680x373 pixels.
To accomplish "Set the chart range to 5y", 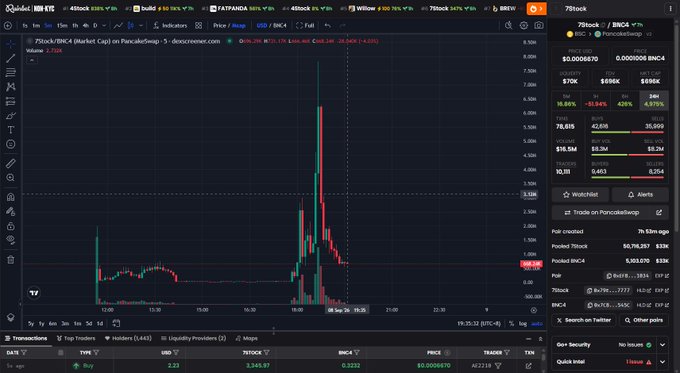I will click(31, 324).
